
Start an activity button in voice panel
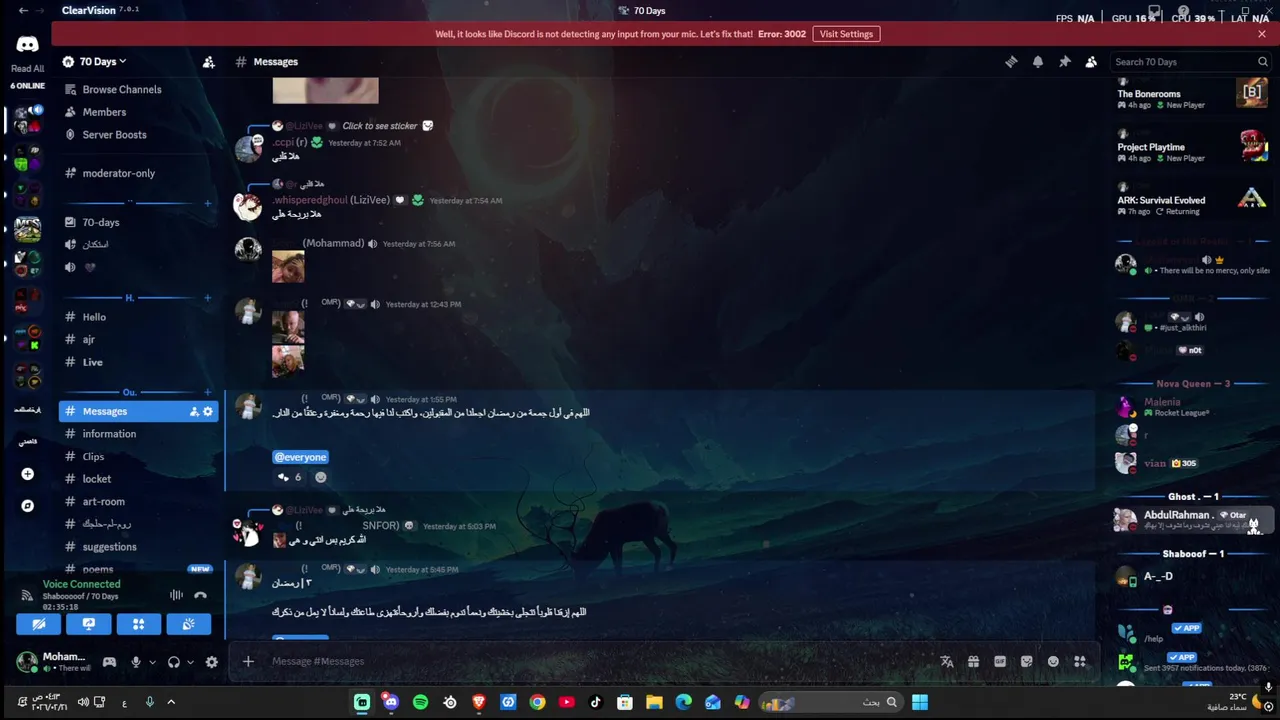(x=138, y=624)
